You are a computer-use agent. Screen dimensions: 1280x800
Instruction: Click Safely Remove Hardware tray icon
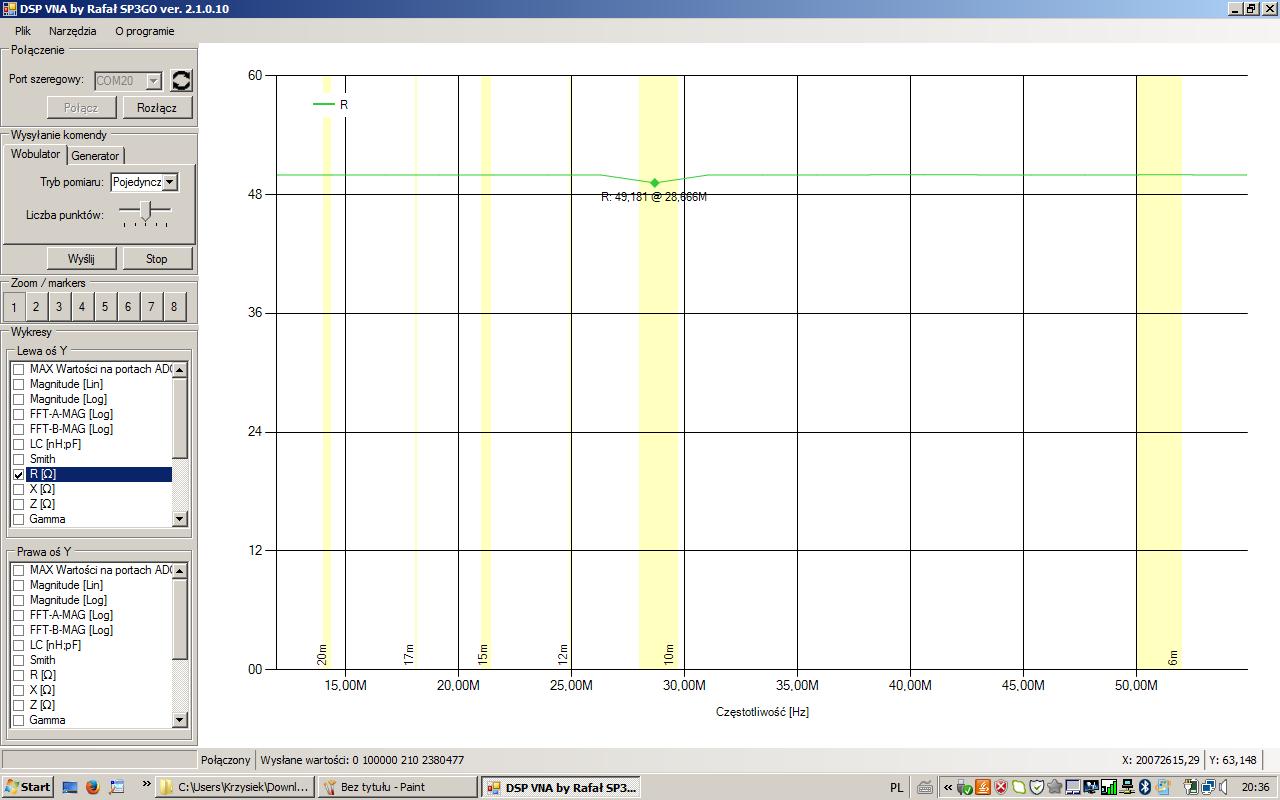[x=964, y=787]
